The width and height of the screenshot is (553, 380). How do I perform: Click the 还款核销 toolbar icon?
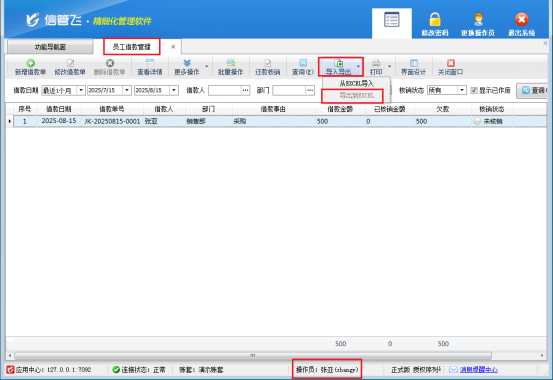pos(268,63)
